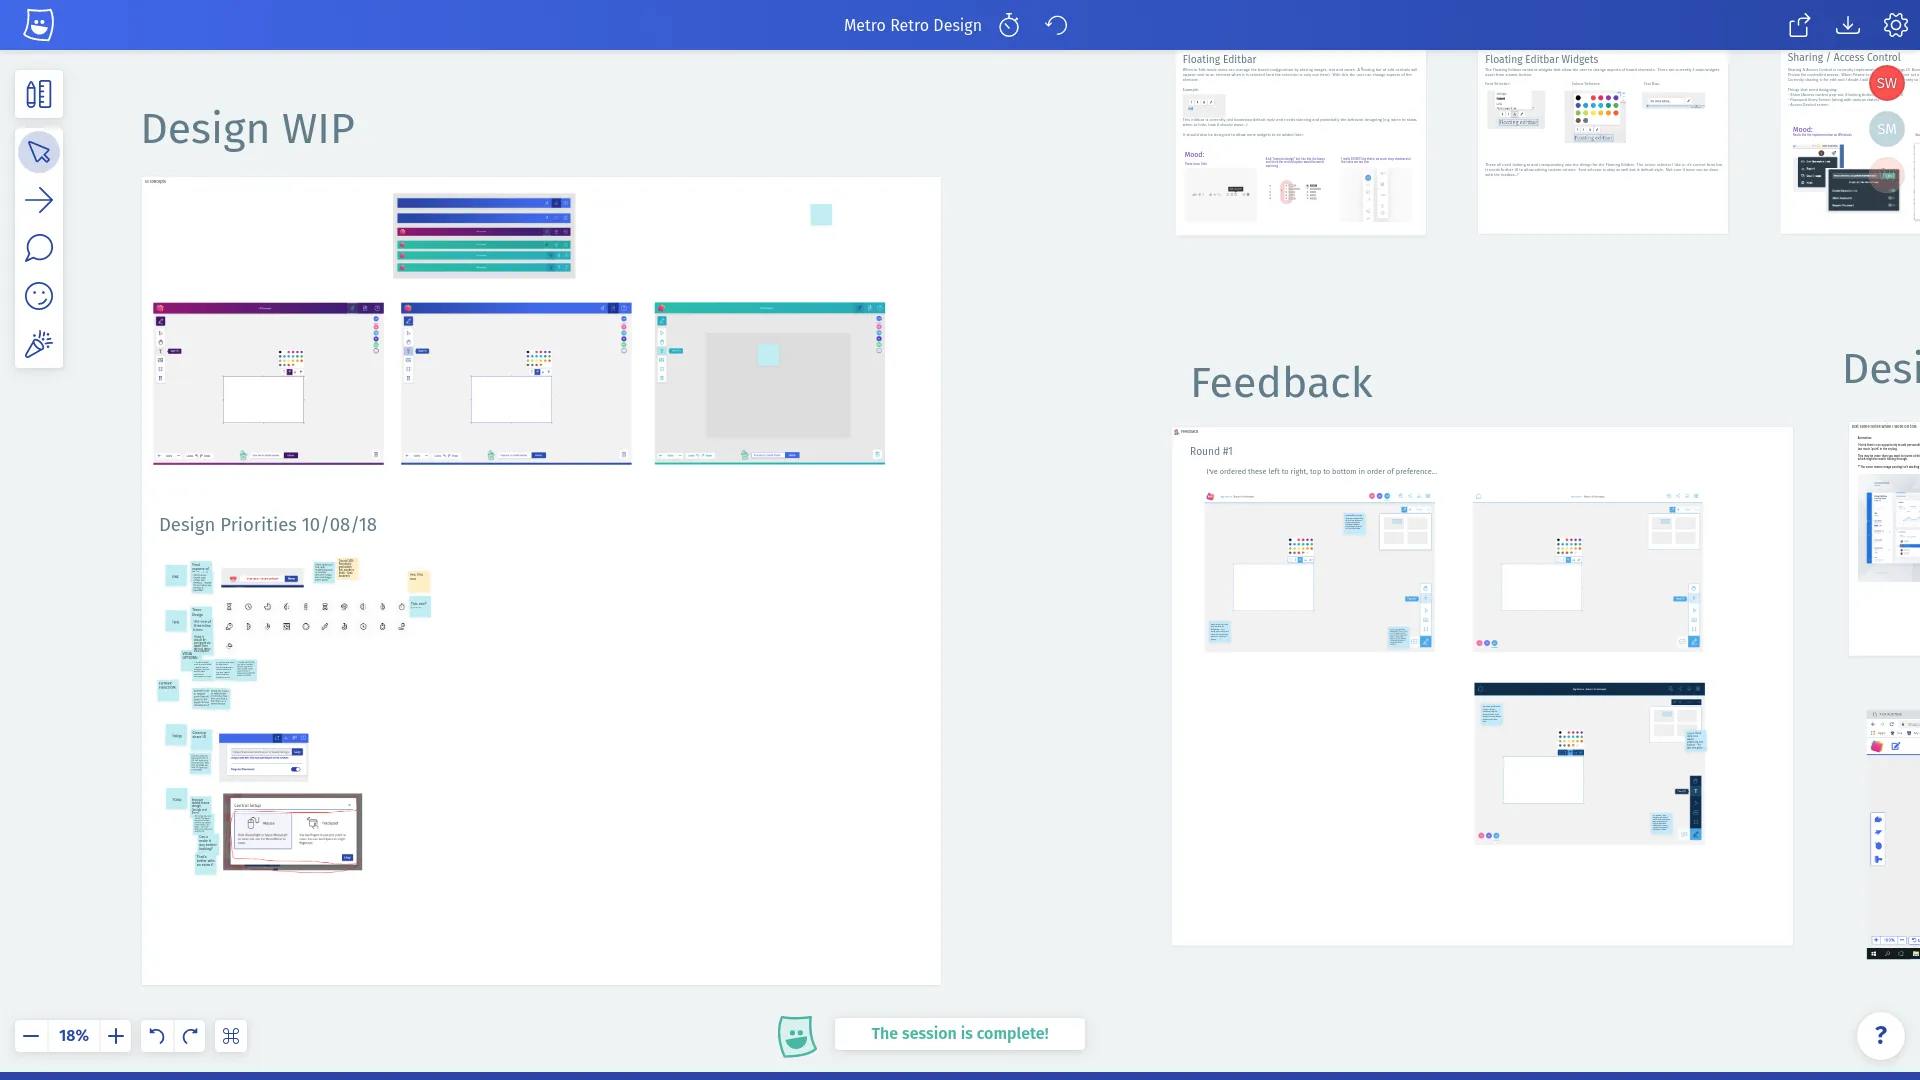
Task: Open board settings via the gear icon
Action: pos(1896,25)
